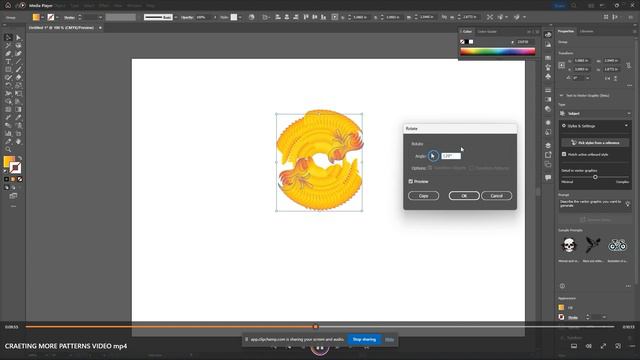The width and height of the screenshot is (640, 360).
Task: Choose the Lasso tool
Action: [x=18, y=46]
